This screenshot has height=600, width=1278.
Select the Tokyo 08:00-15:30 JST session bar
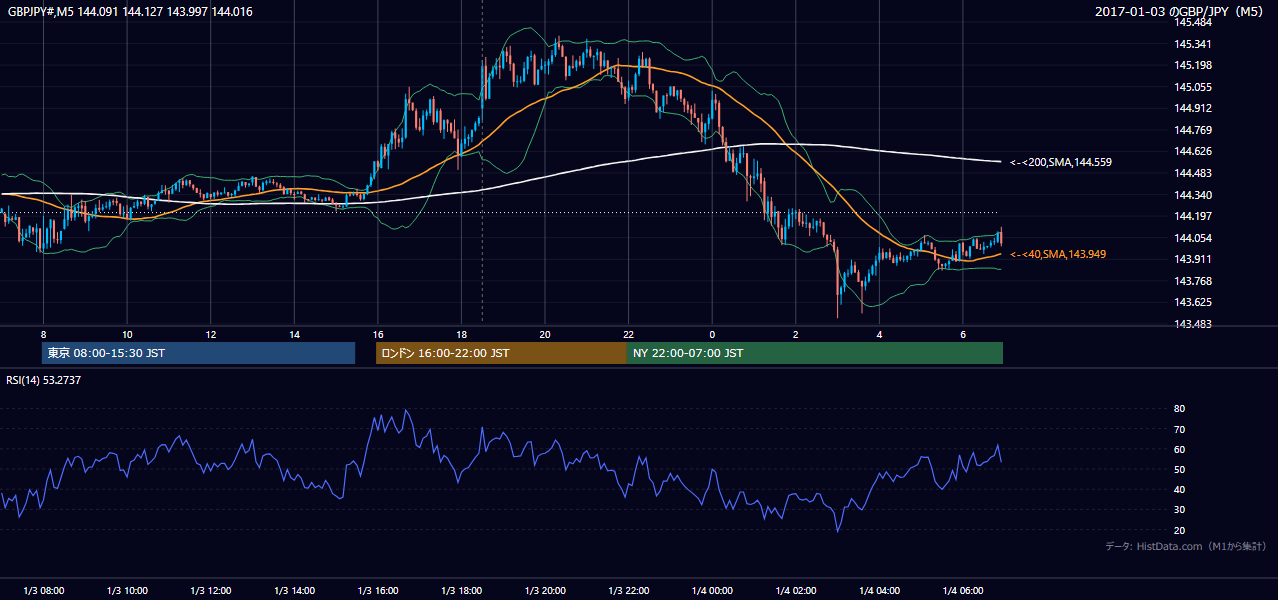pyautogui.click(x=198, y=353)
